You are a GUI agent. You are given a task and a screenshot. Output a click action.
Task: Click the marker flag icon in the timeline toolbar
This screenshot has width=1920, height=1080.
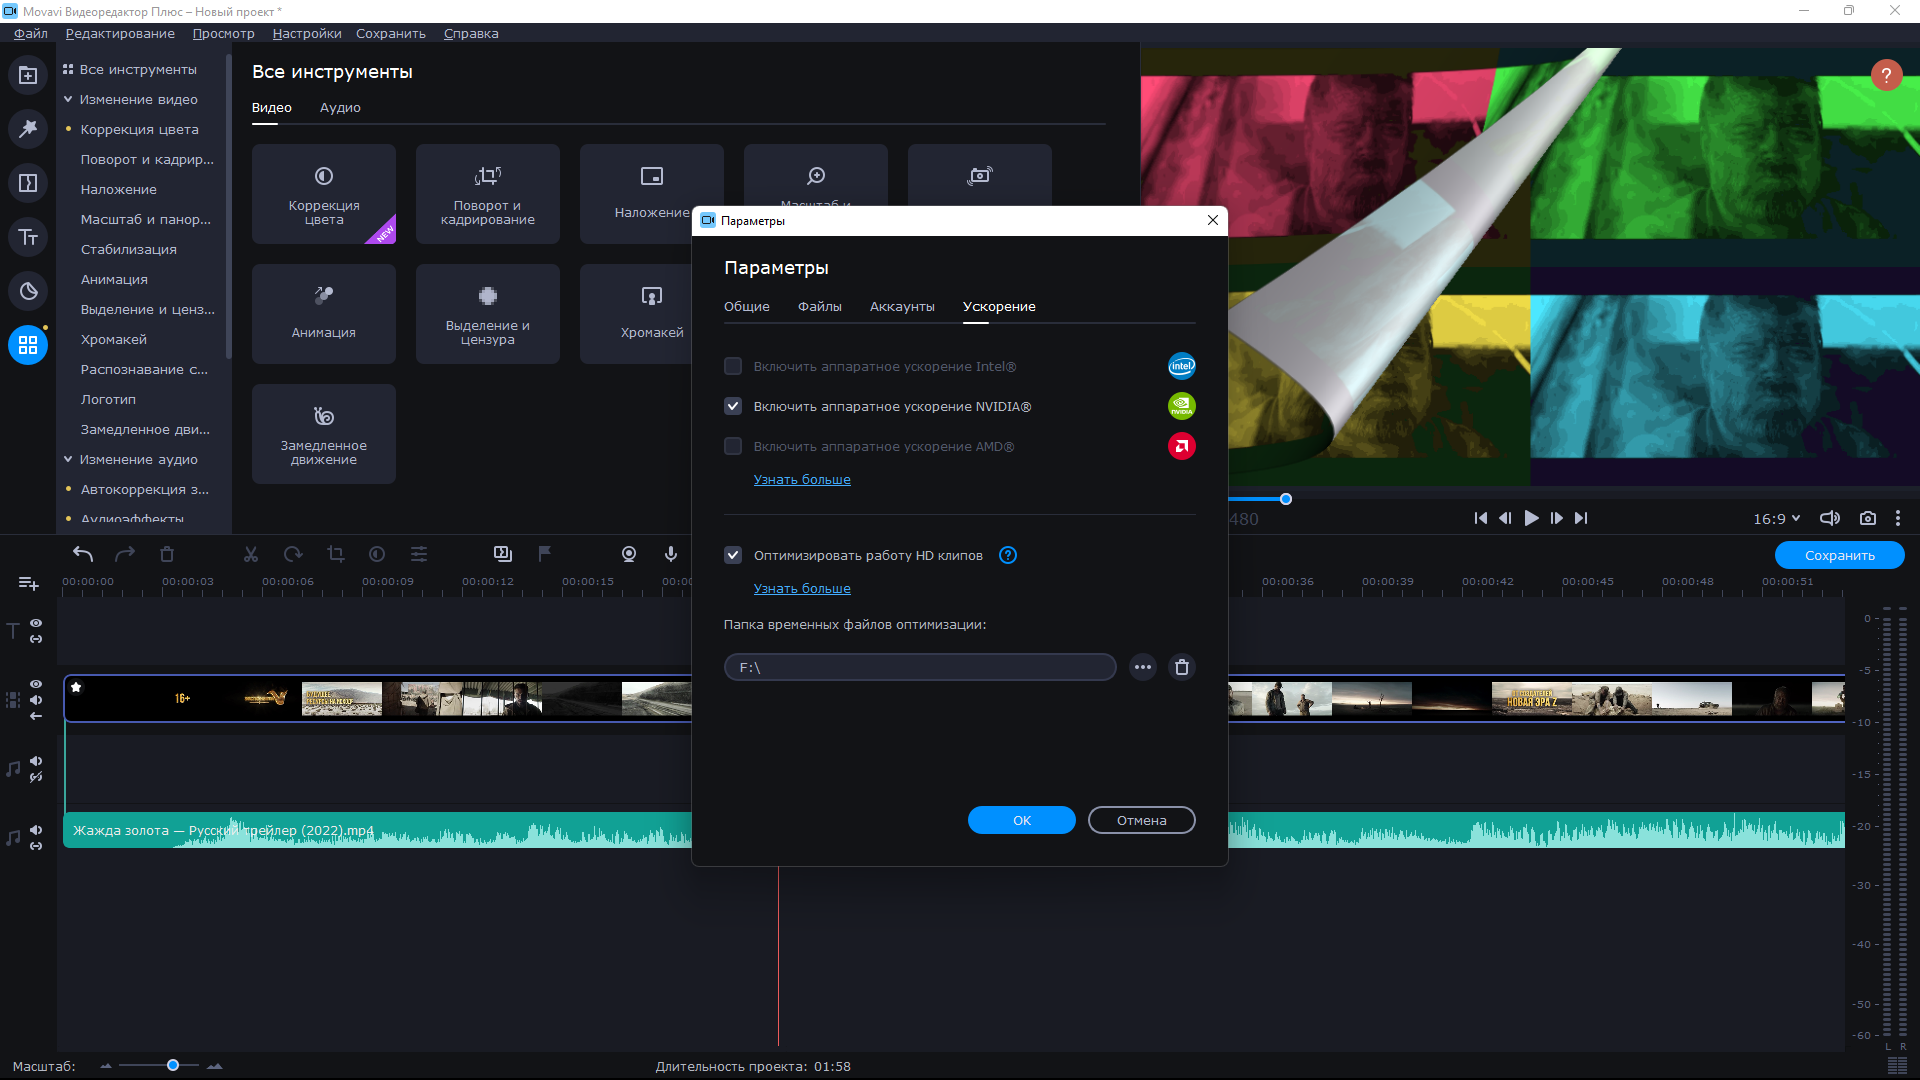click(x=545, y=554)
